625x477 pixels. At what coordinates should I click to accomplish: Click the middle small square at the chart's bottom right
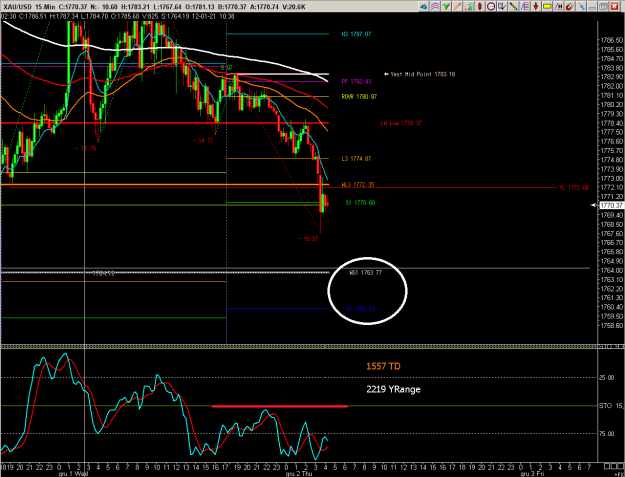pyautogui.click(x=613, y=465)
